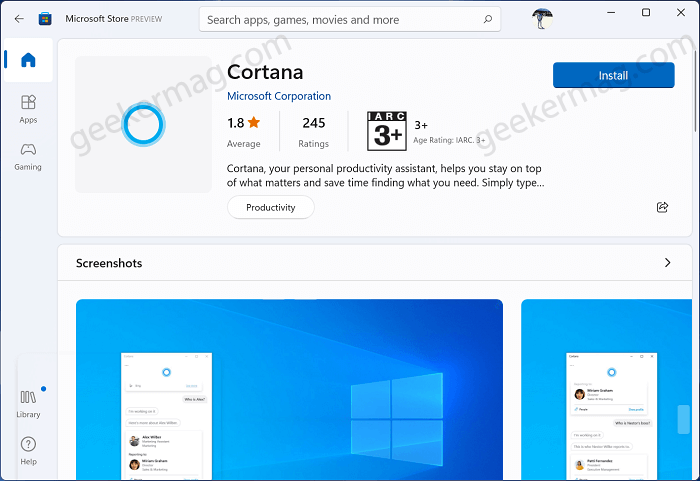Click the Age Rating: IARC. 3+ text
Image resolution: width=700 pixels, height=481 pixels.
tap(449, 140)
